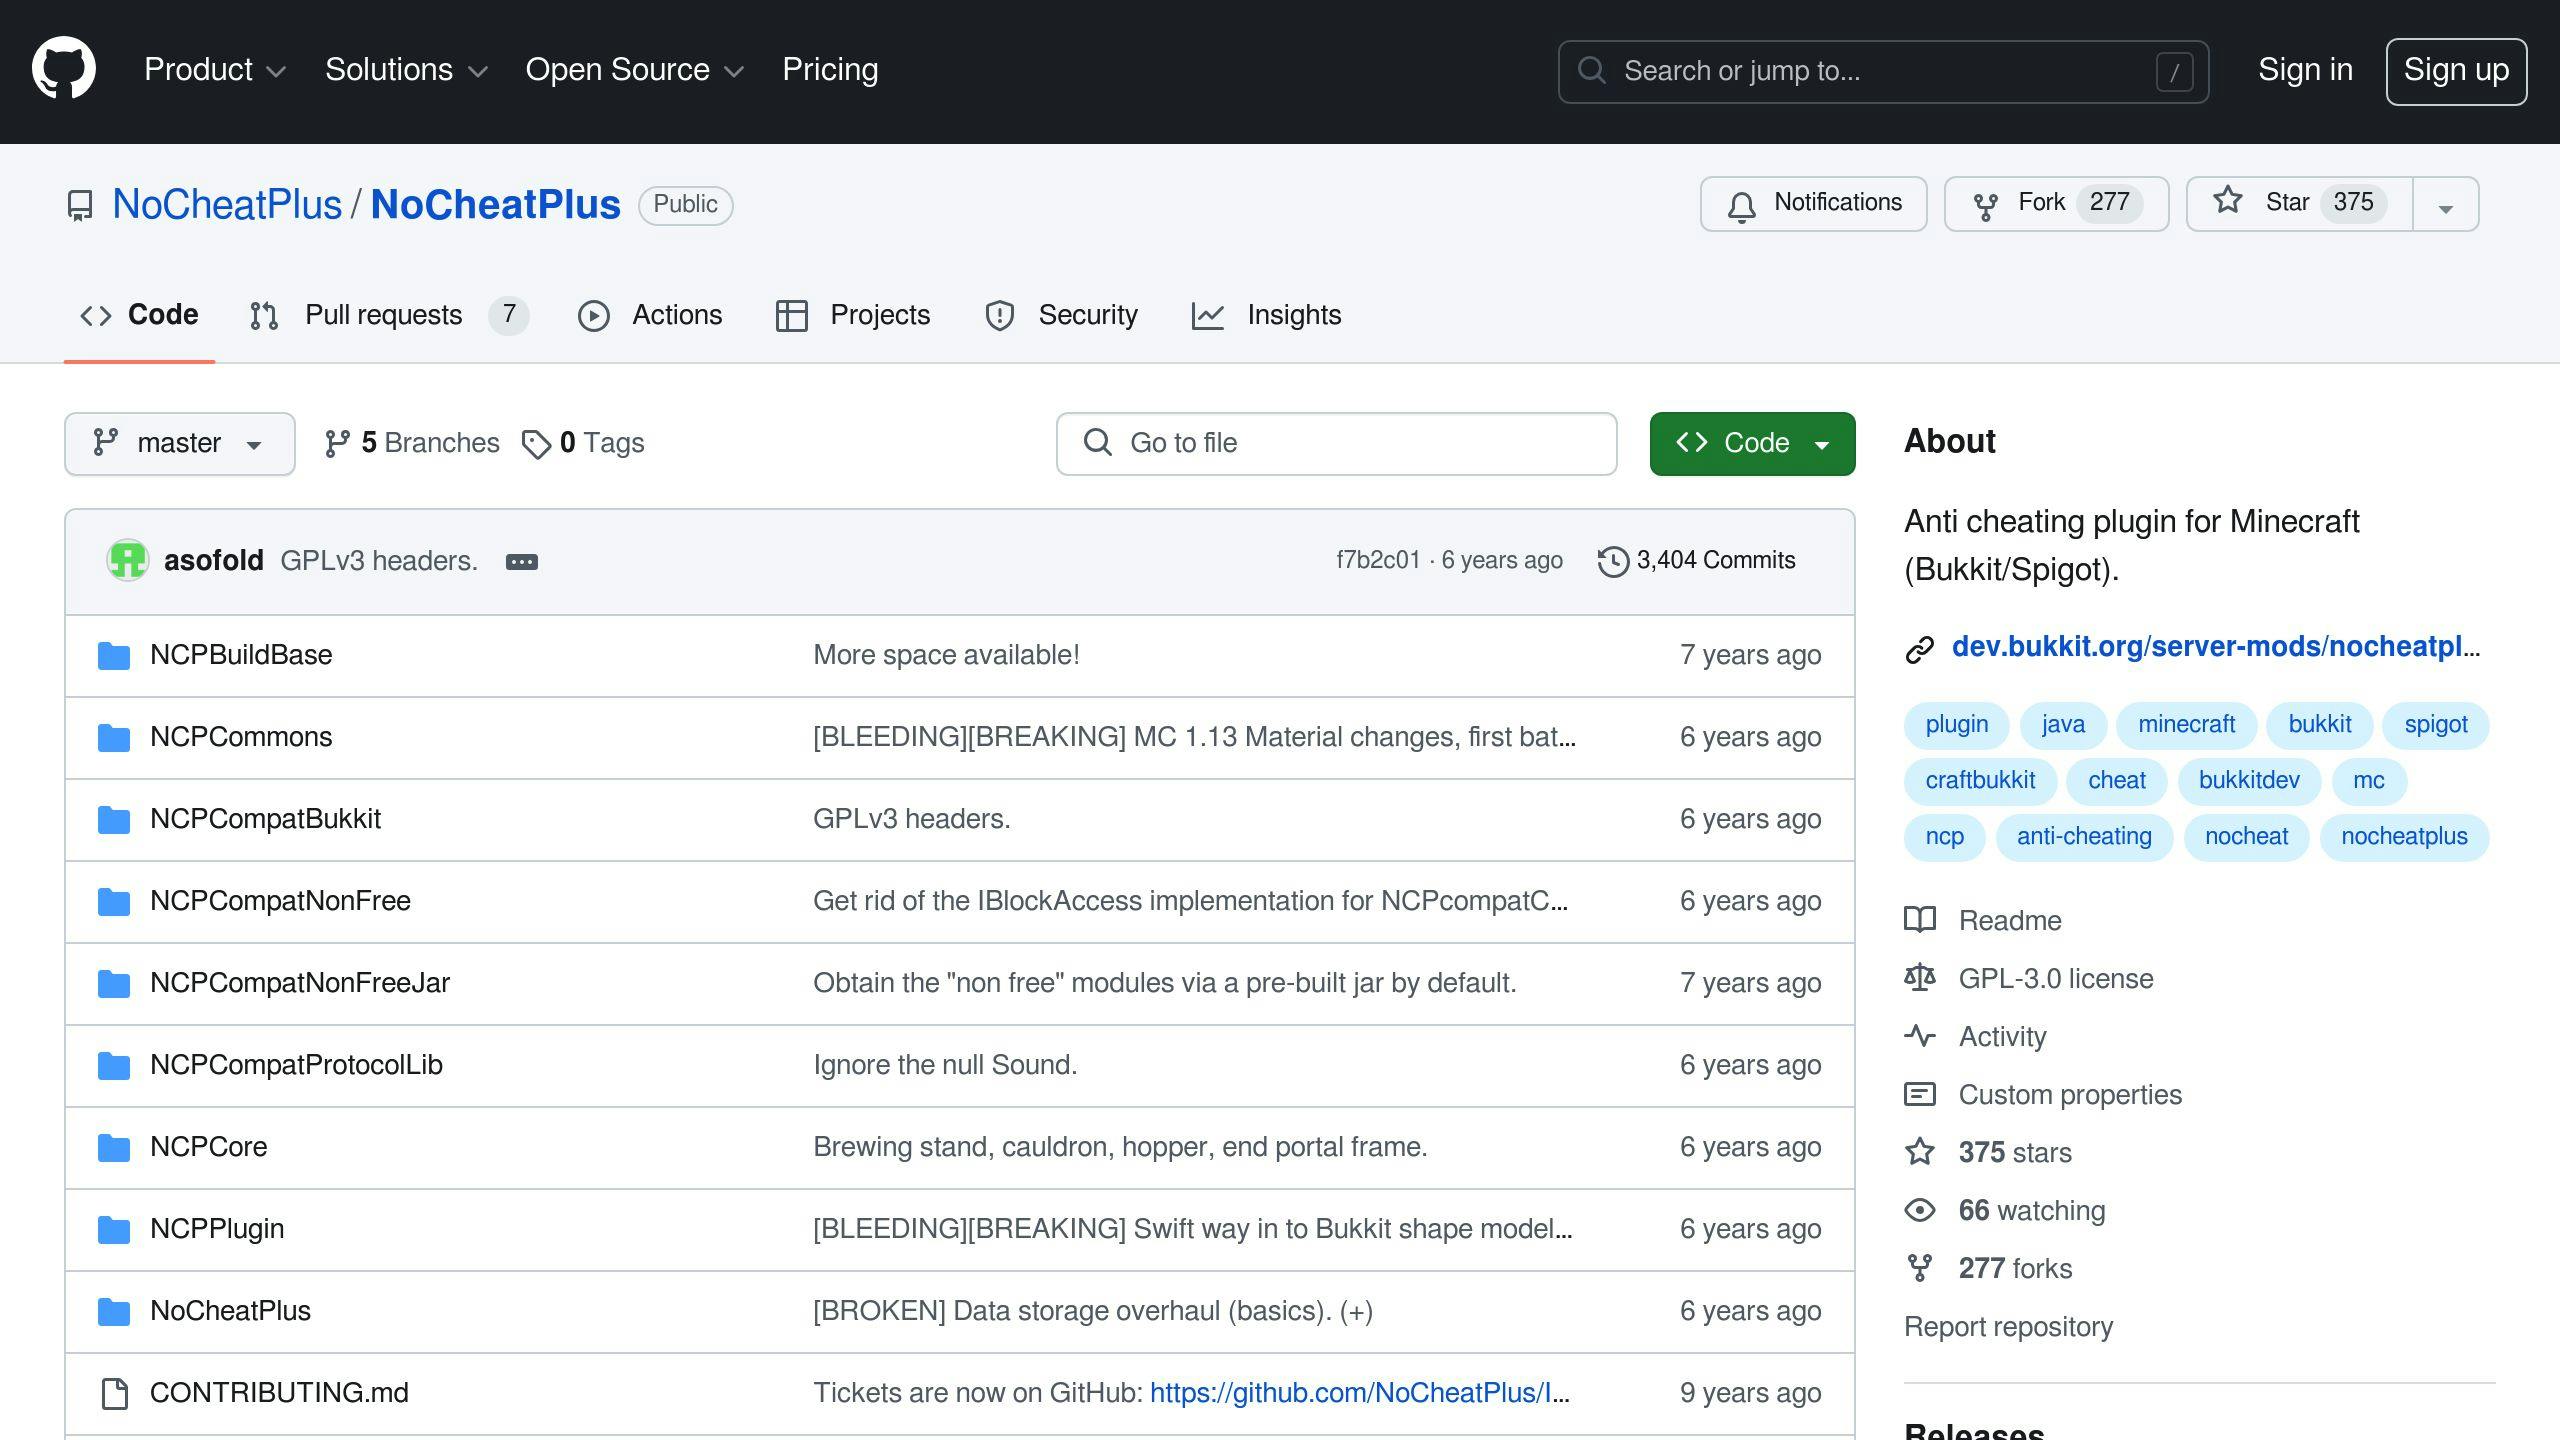Select the spigot topic tag
This screenshot has height=1440, width=2560.
click(x=2435, y=725)
